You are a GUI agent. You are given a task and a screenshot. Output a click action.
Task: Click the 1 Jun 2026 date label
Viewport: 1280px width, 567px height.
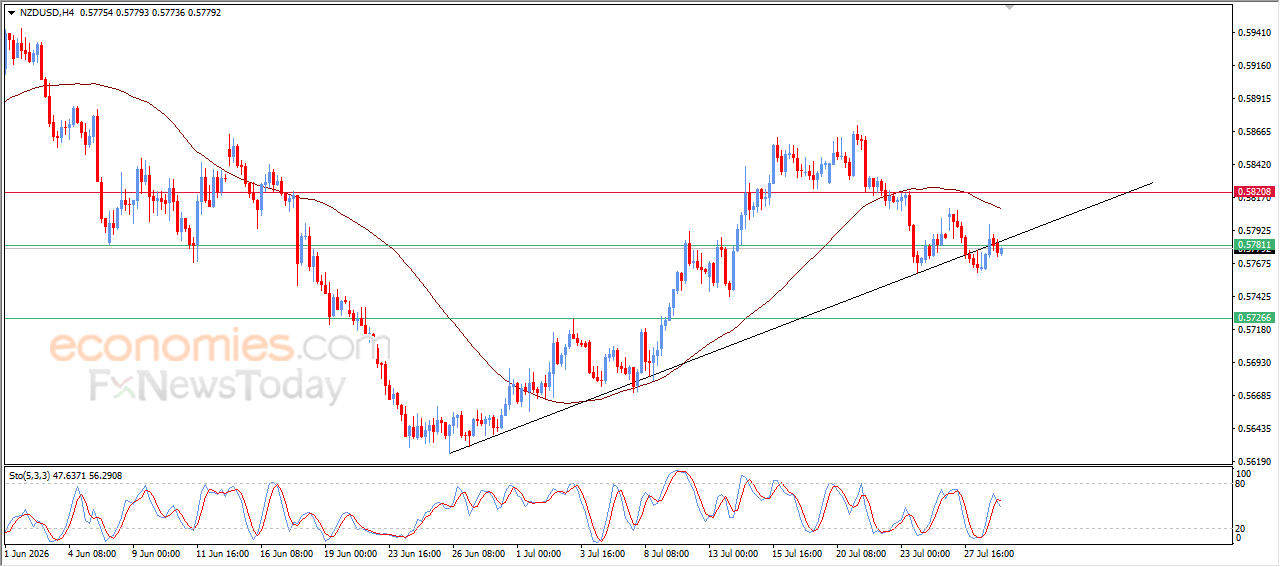coord(26,552)
